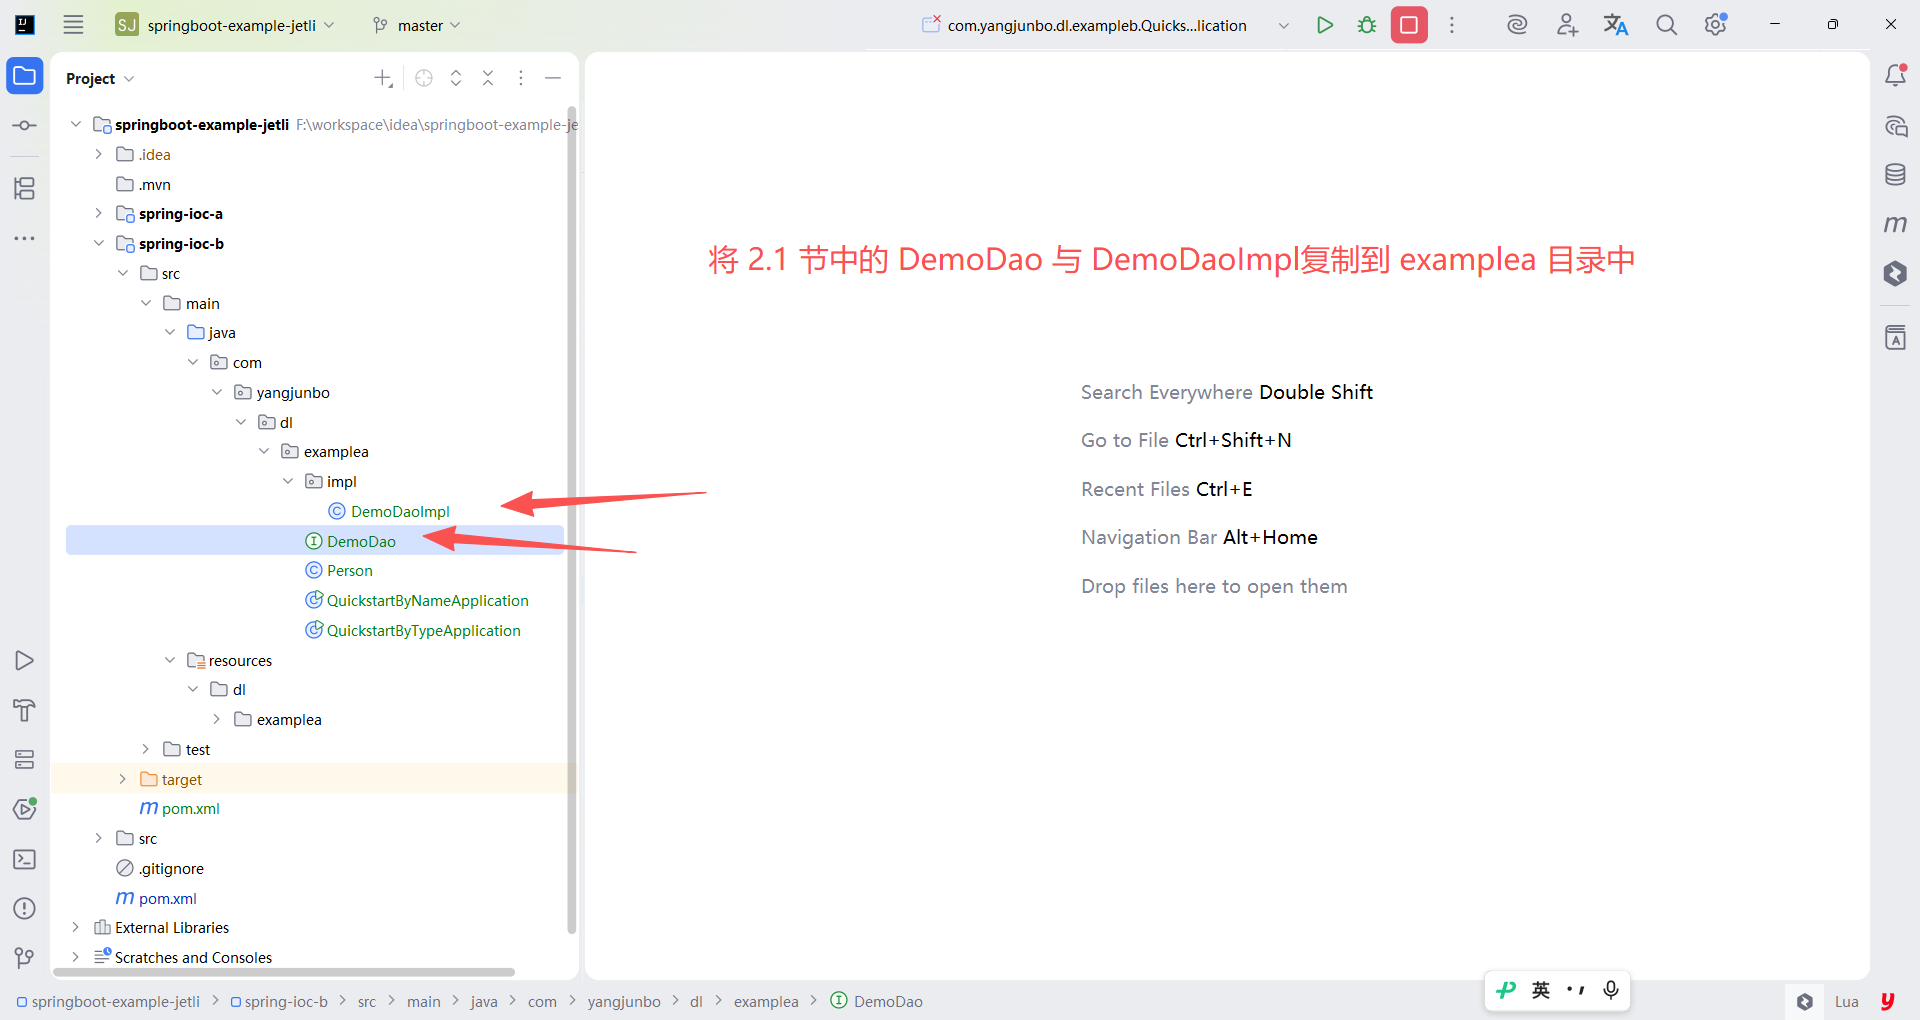The width and height of the screenshot is (1920, 1020).
Task: Collapse the examplea package
Action: point(264,452)
